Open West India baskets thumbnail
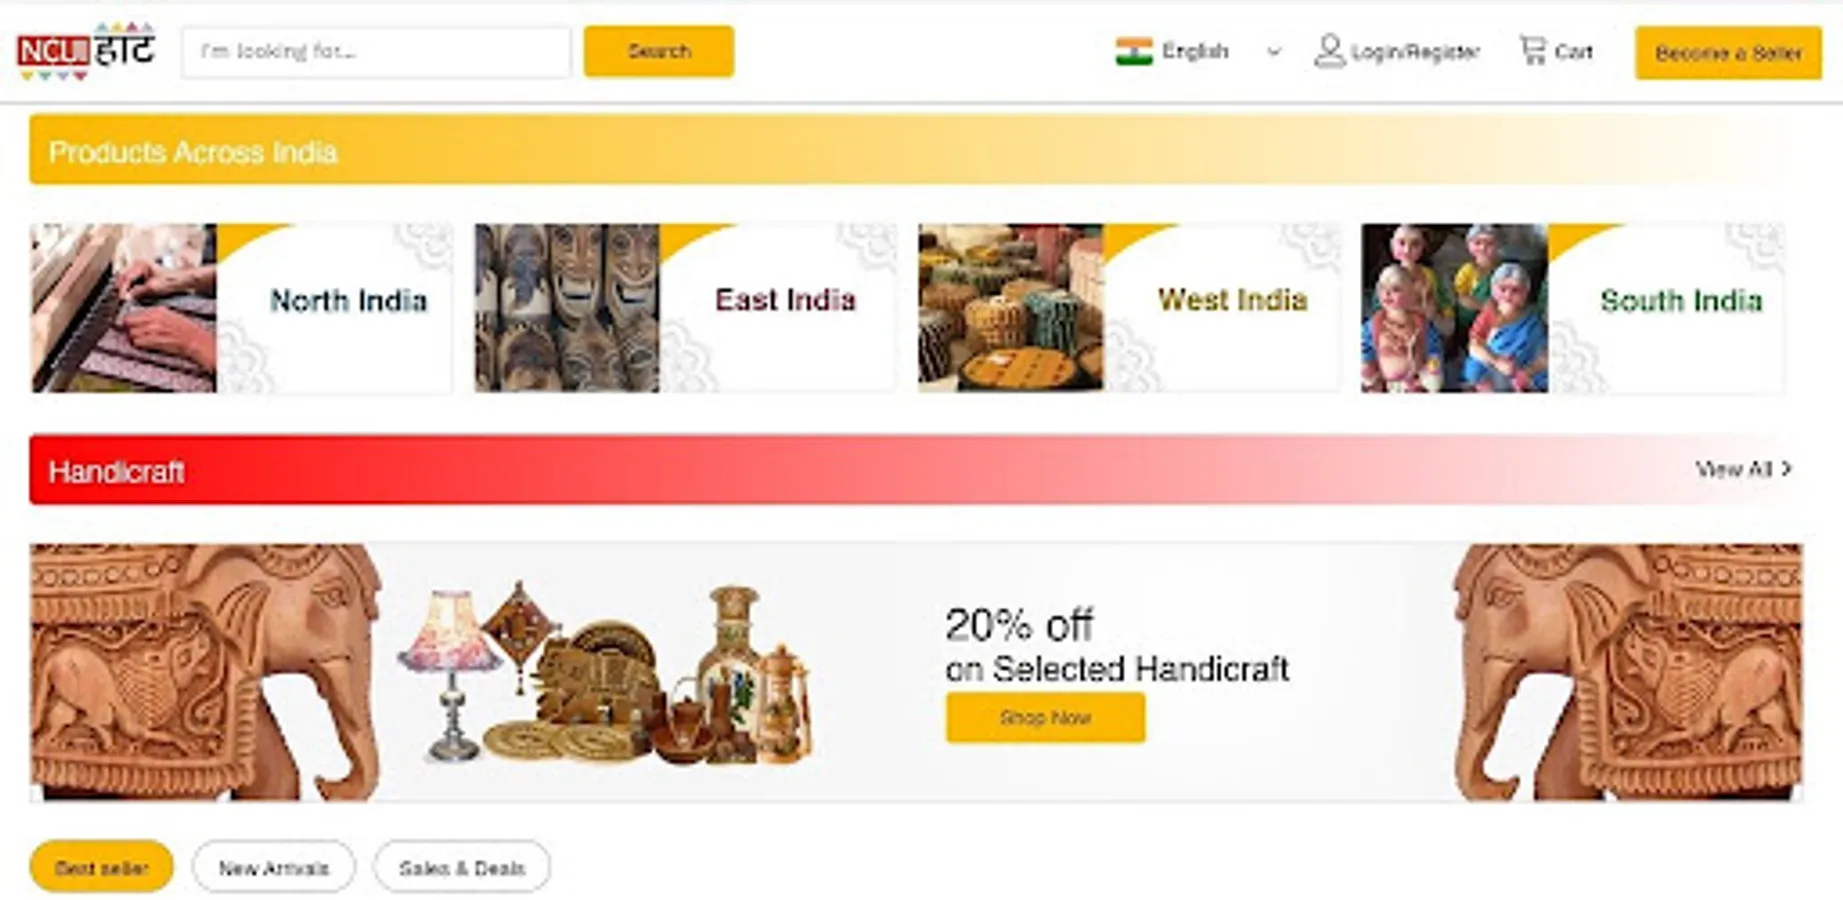1843x900 pixels. click(x=1010, y=308)
